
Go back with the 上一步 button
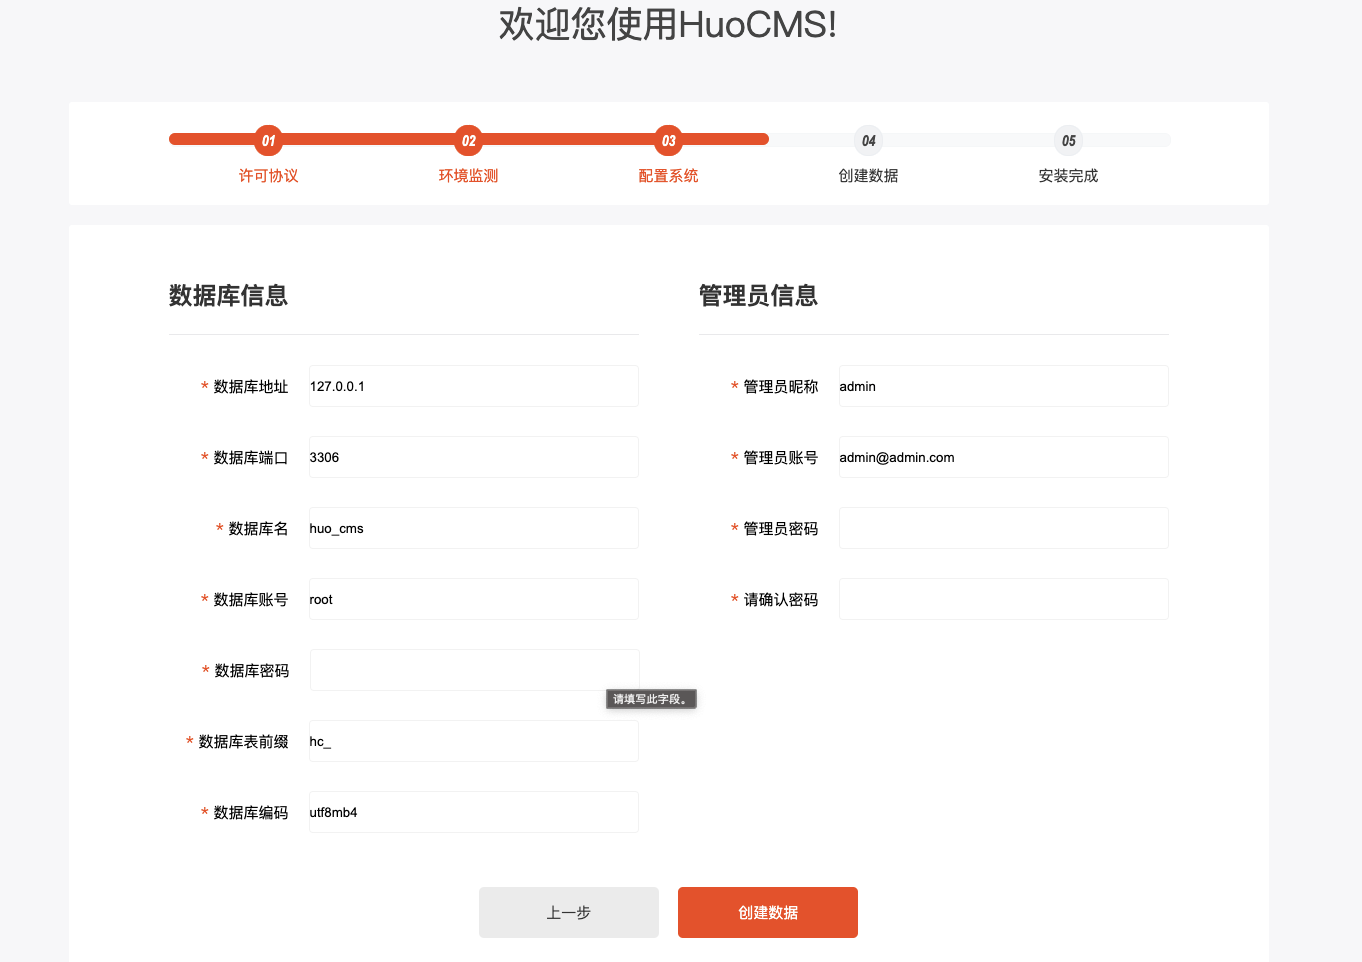tap(569, 912)
